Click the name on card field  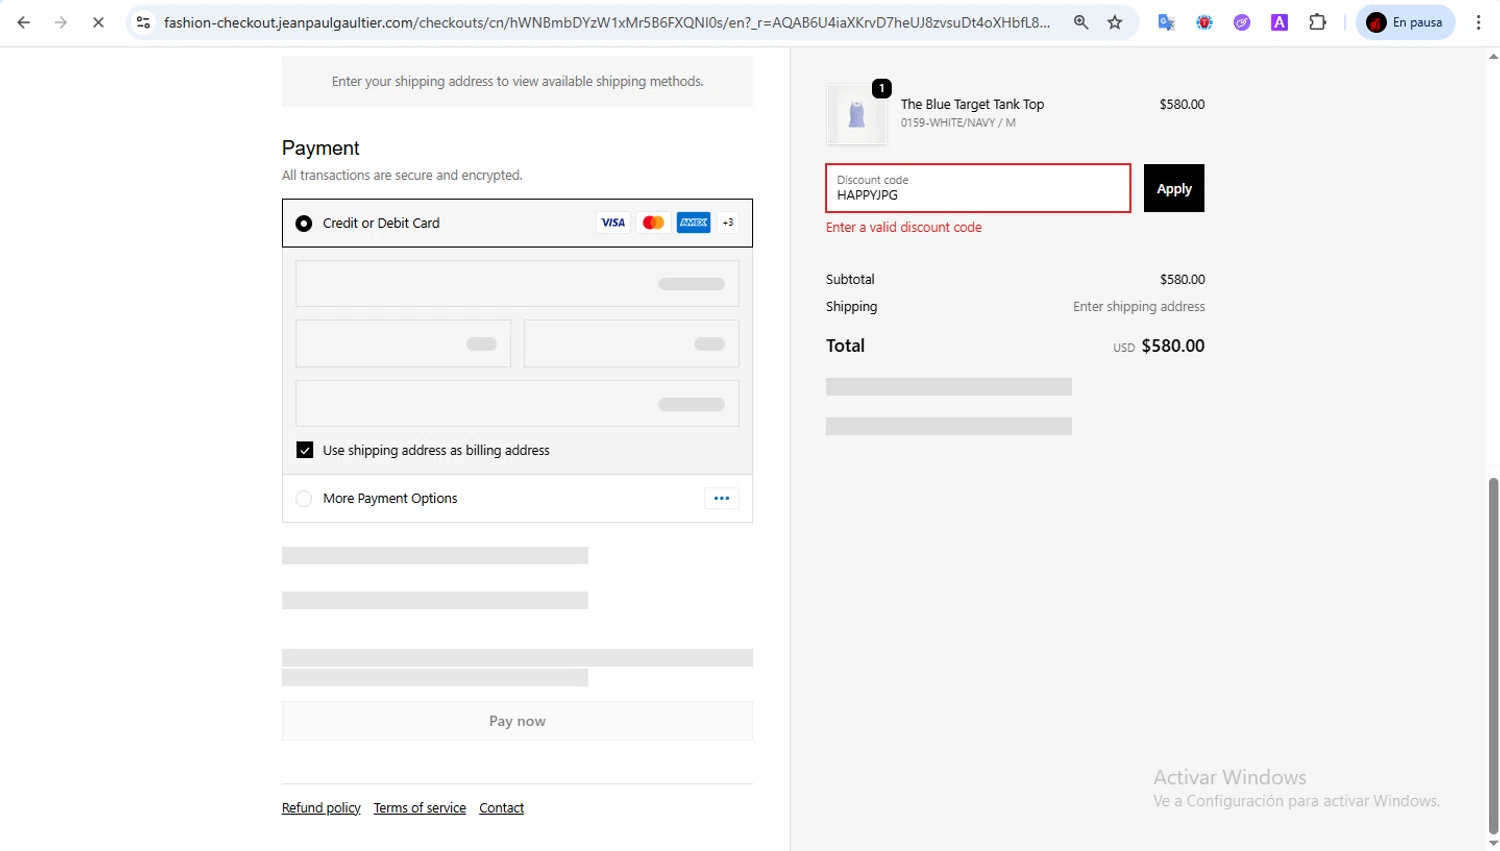coord(517,404)
